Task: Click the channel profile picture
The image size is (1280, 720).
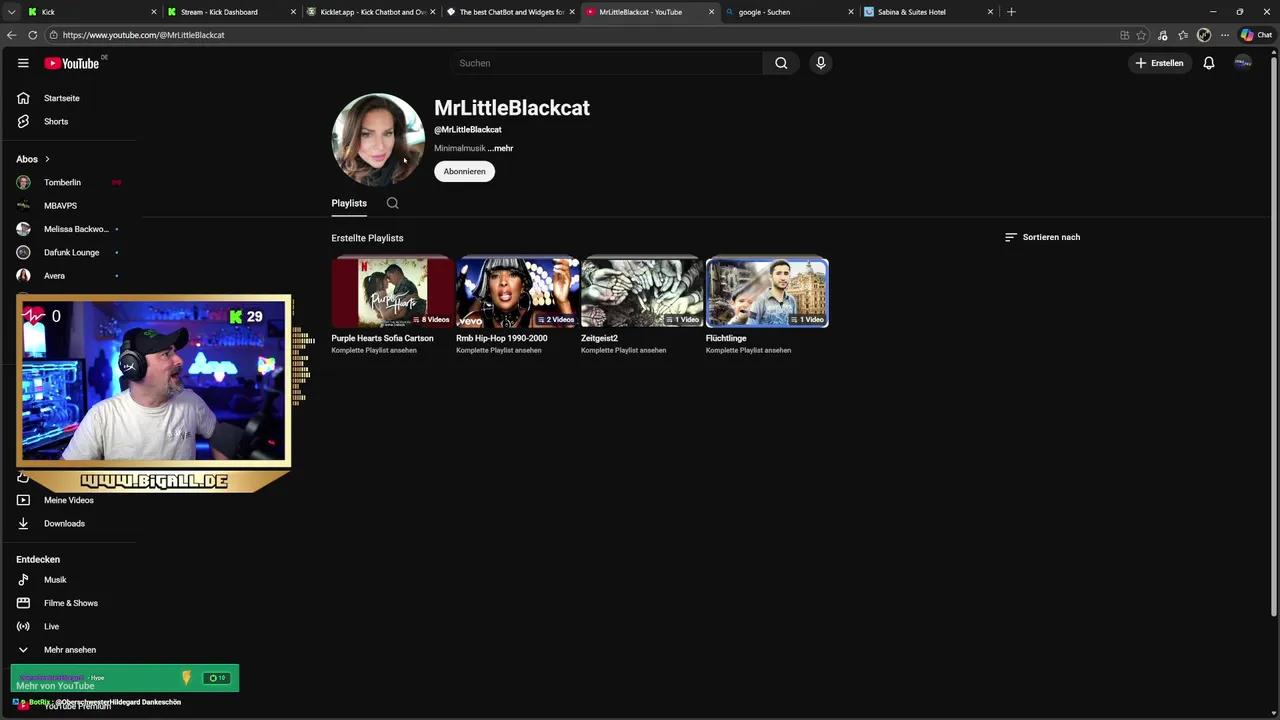Action: click(378, 139)
